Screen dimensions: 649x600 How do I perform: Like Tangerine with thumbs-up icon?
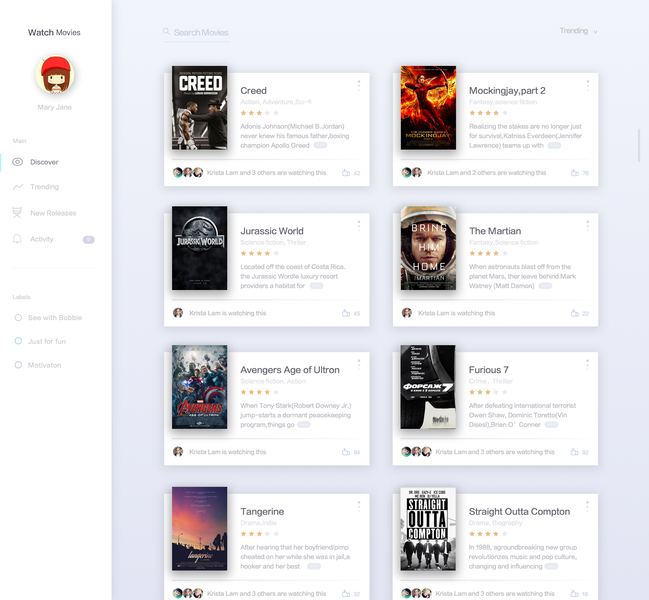click(346, 594)
